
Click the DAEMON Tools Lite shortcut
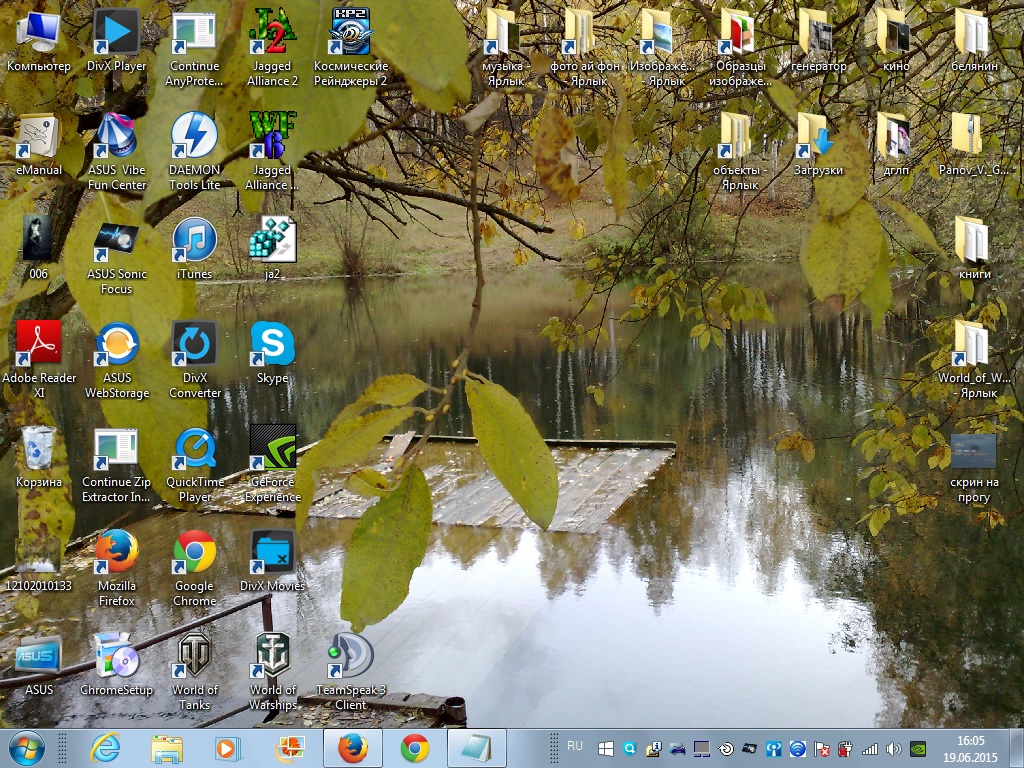194,137
